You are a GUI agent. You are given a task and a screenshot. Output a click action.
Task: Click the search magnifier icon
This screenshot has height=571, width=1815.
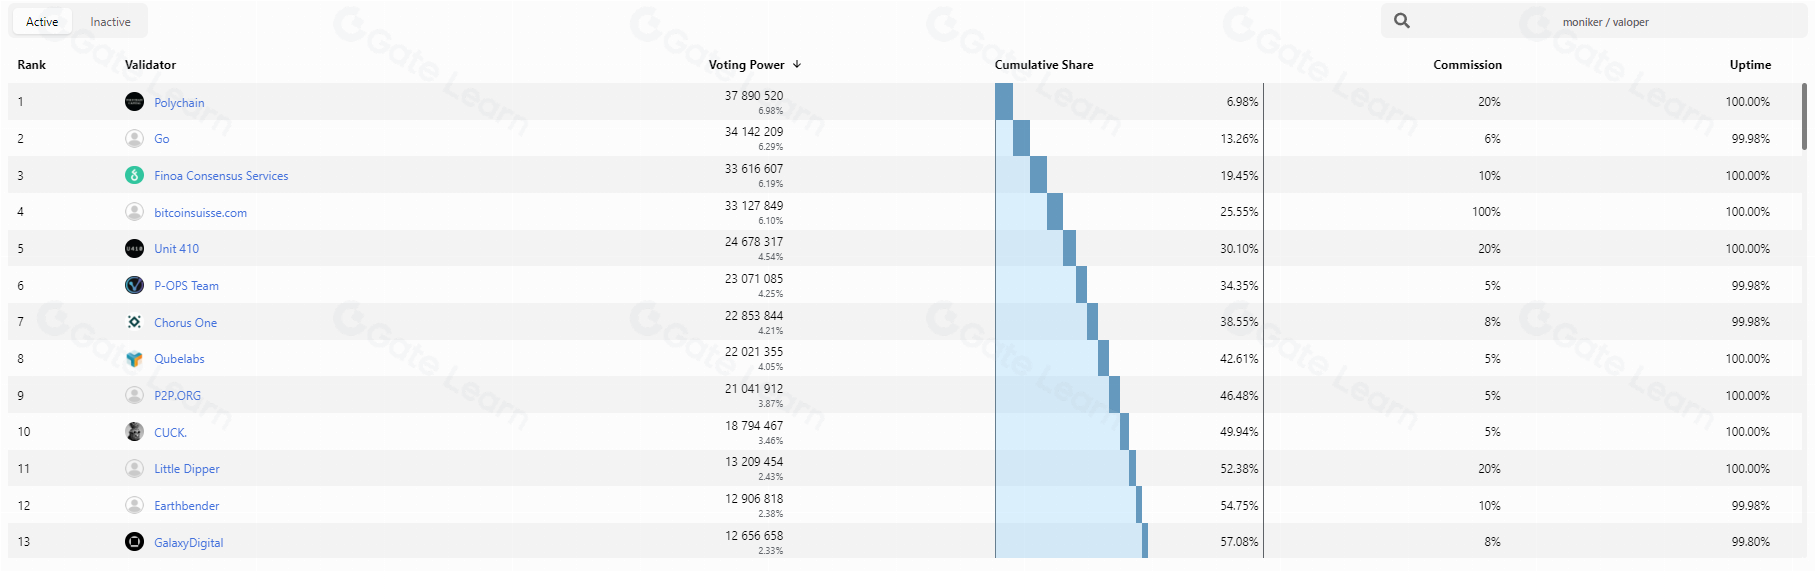click(1402, 21)
